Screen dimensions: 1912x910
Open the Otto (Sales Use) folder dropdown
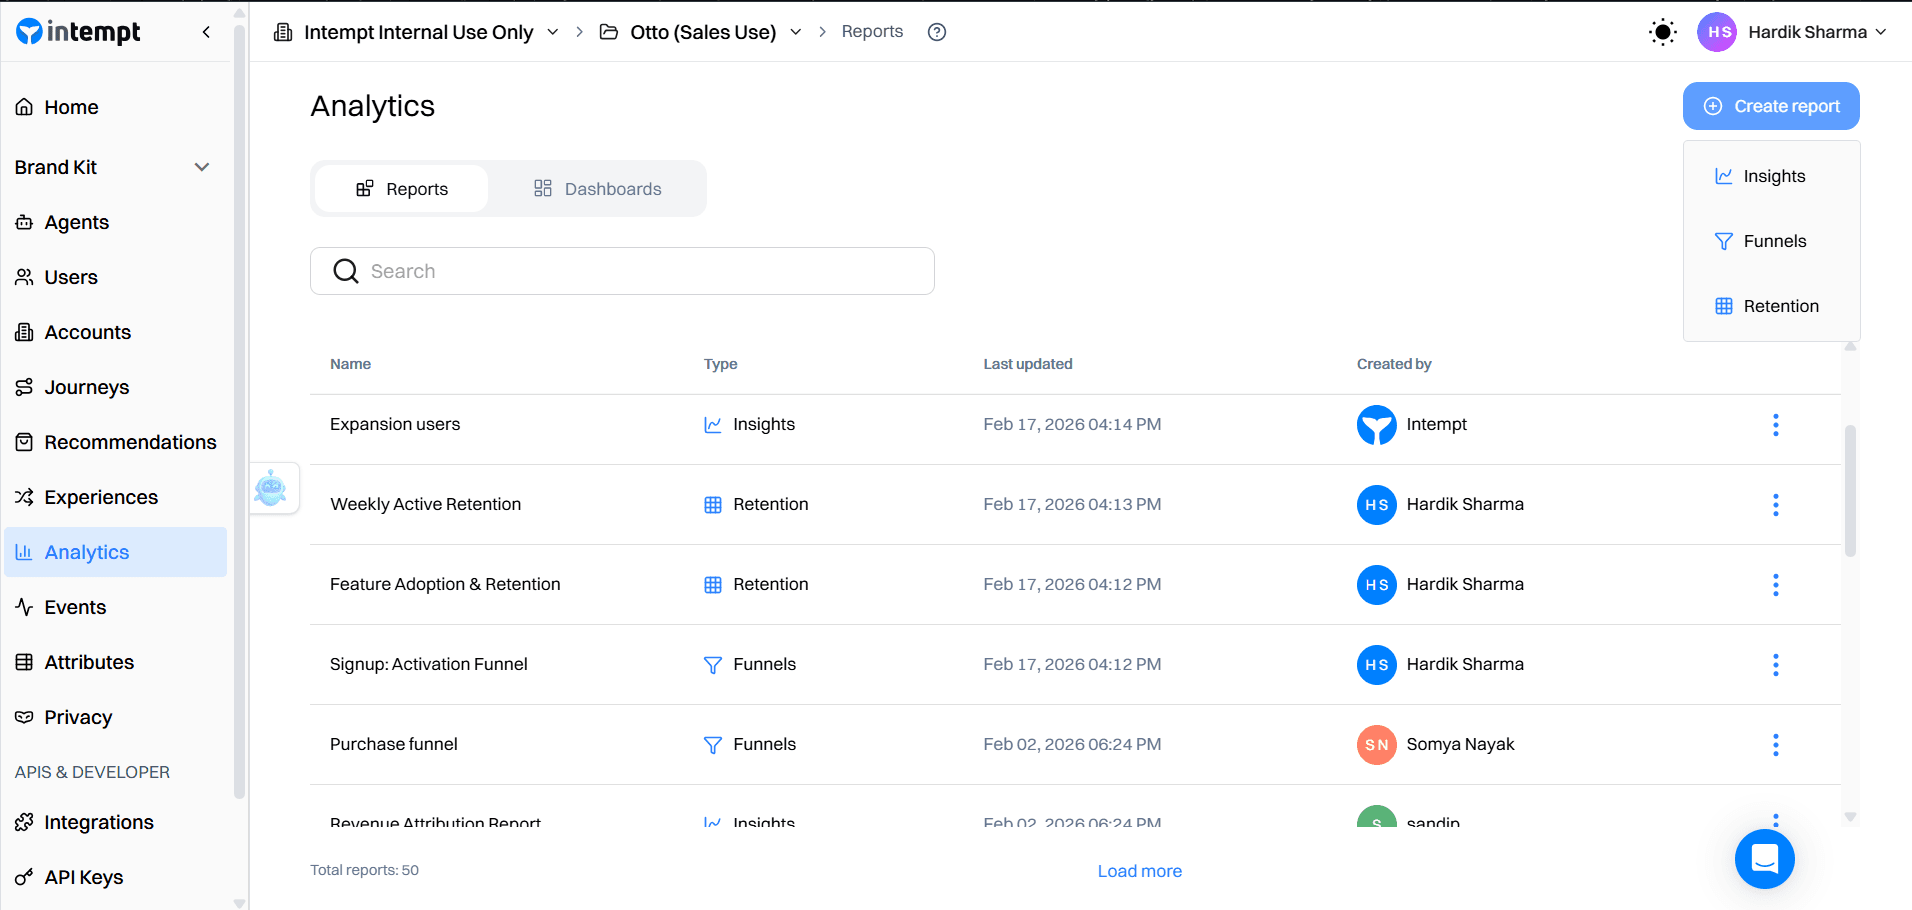[795, 31]
